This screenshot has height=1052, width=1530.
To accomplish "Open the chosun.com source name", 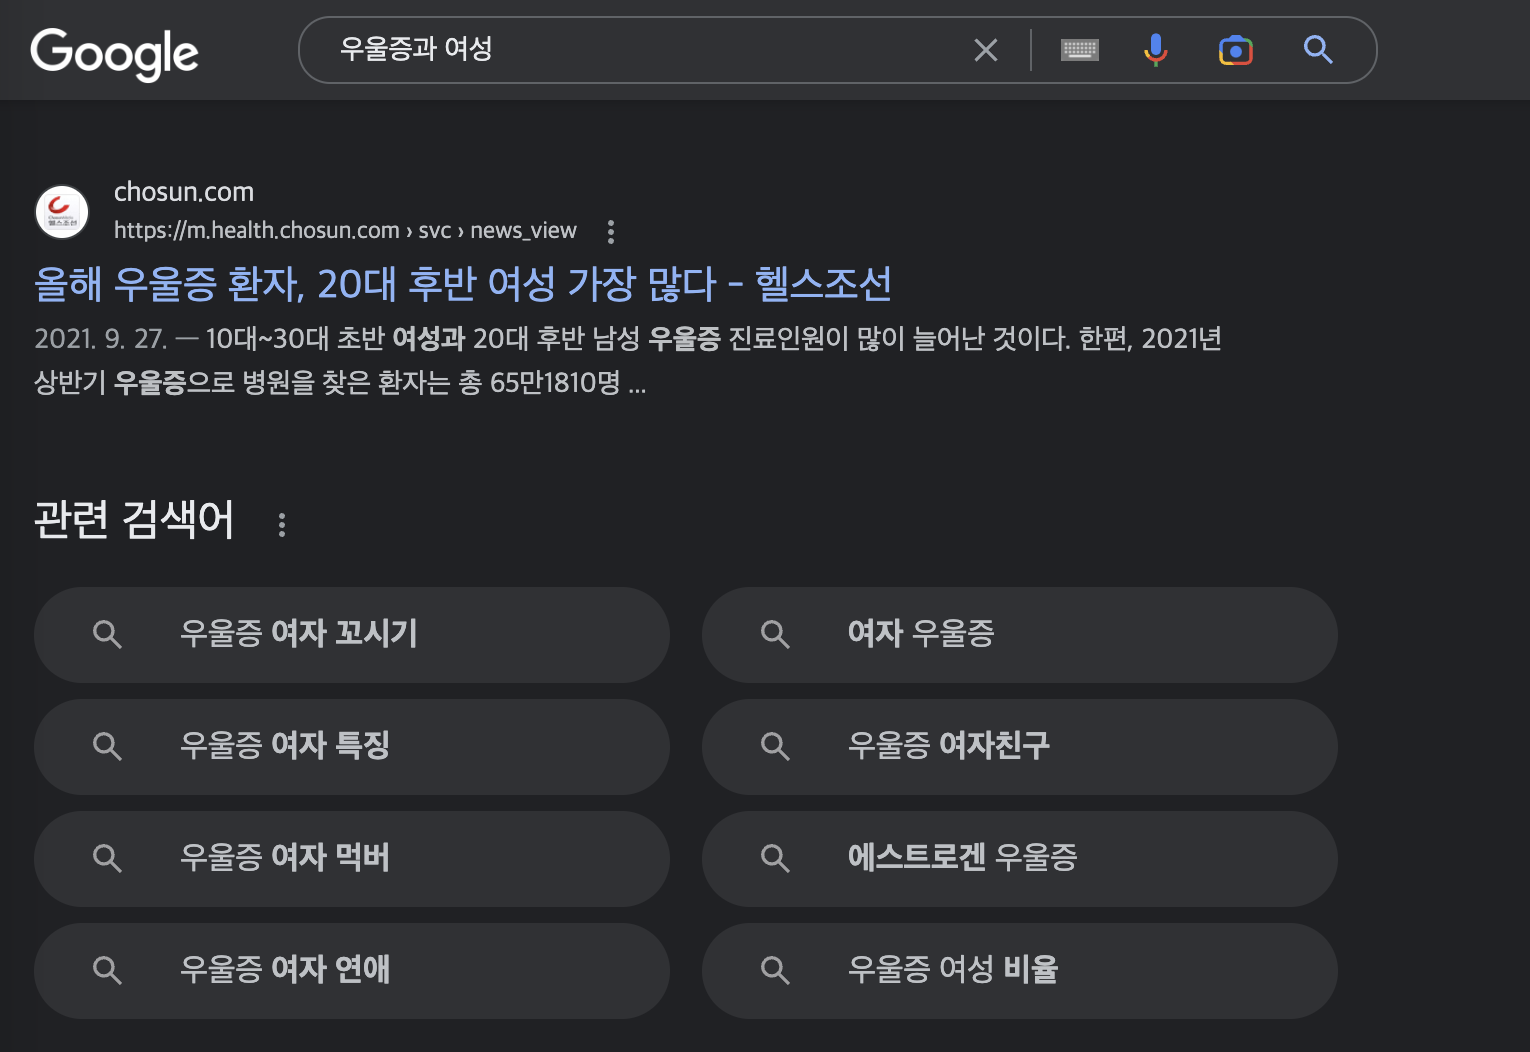I will (x=184, y=192).
